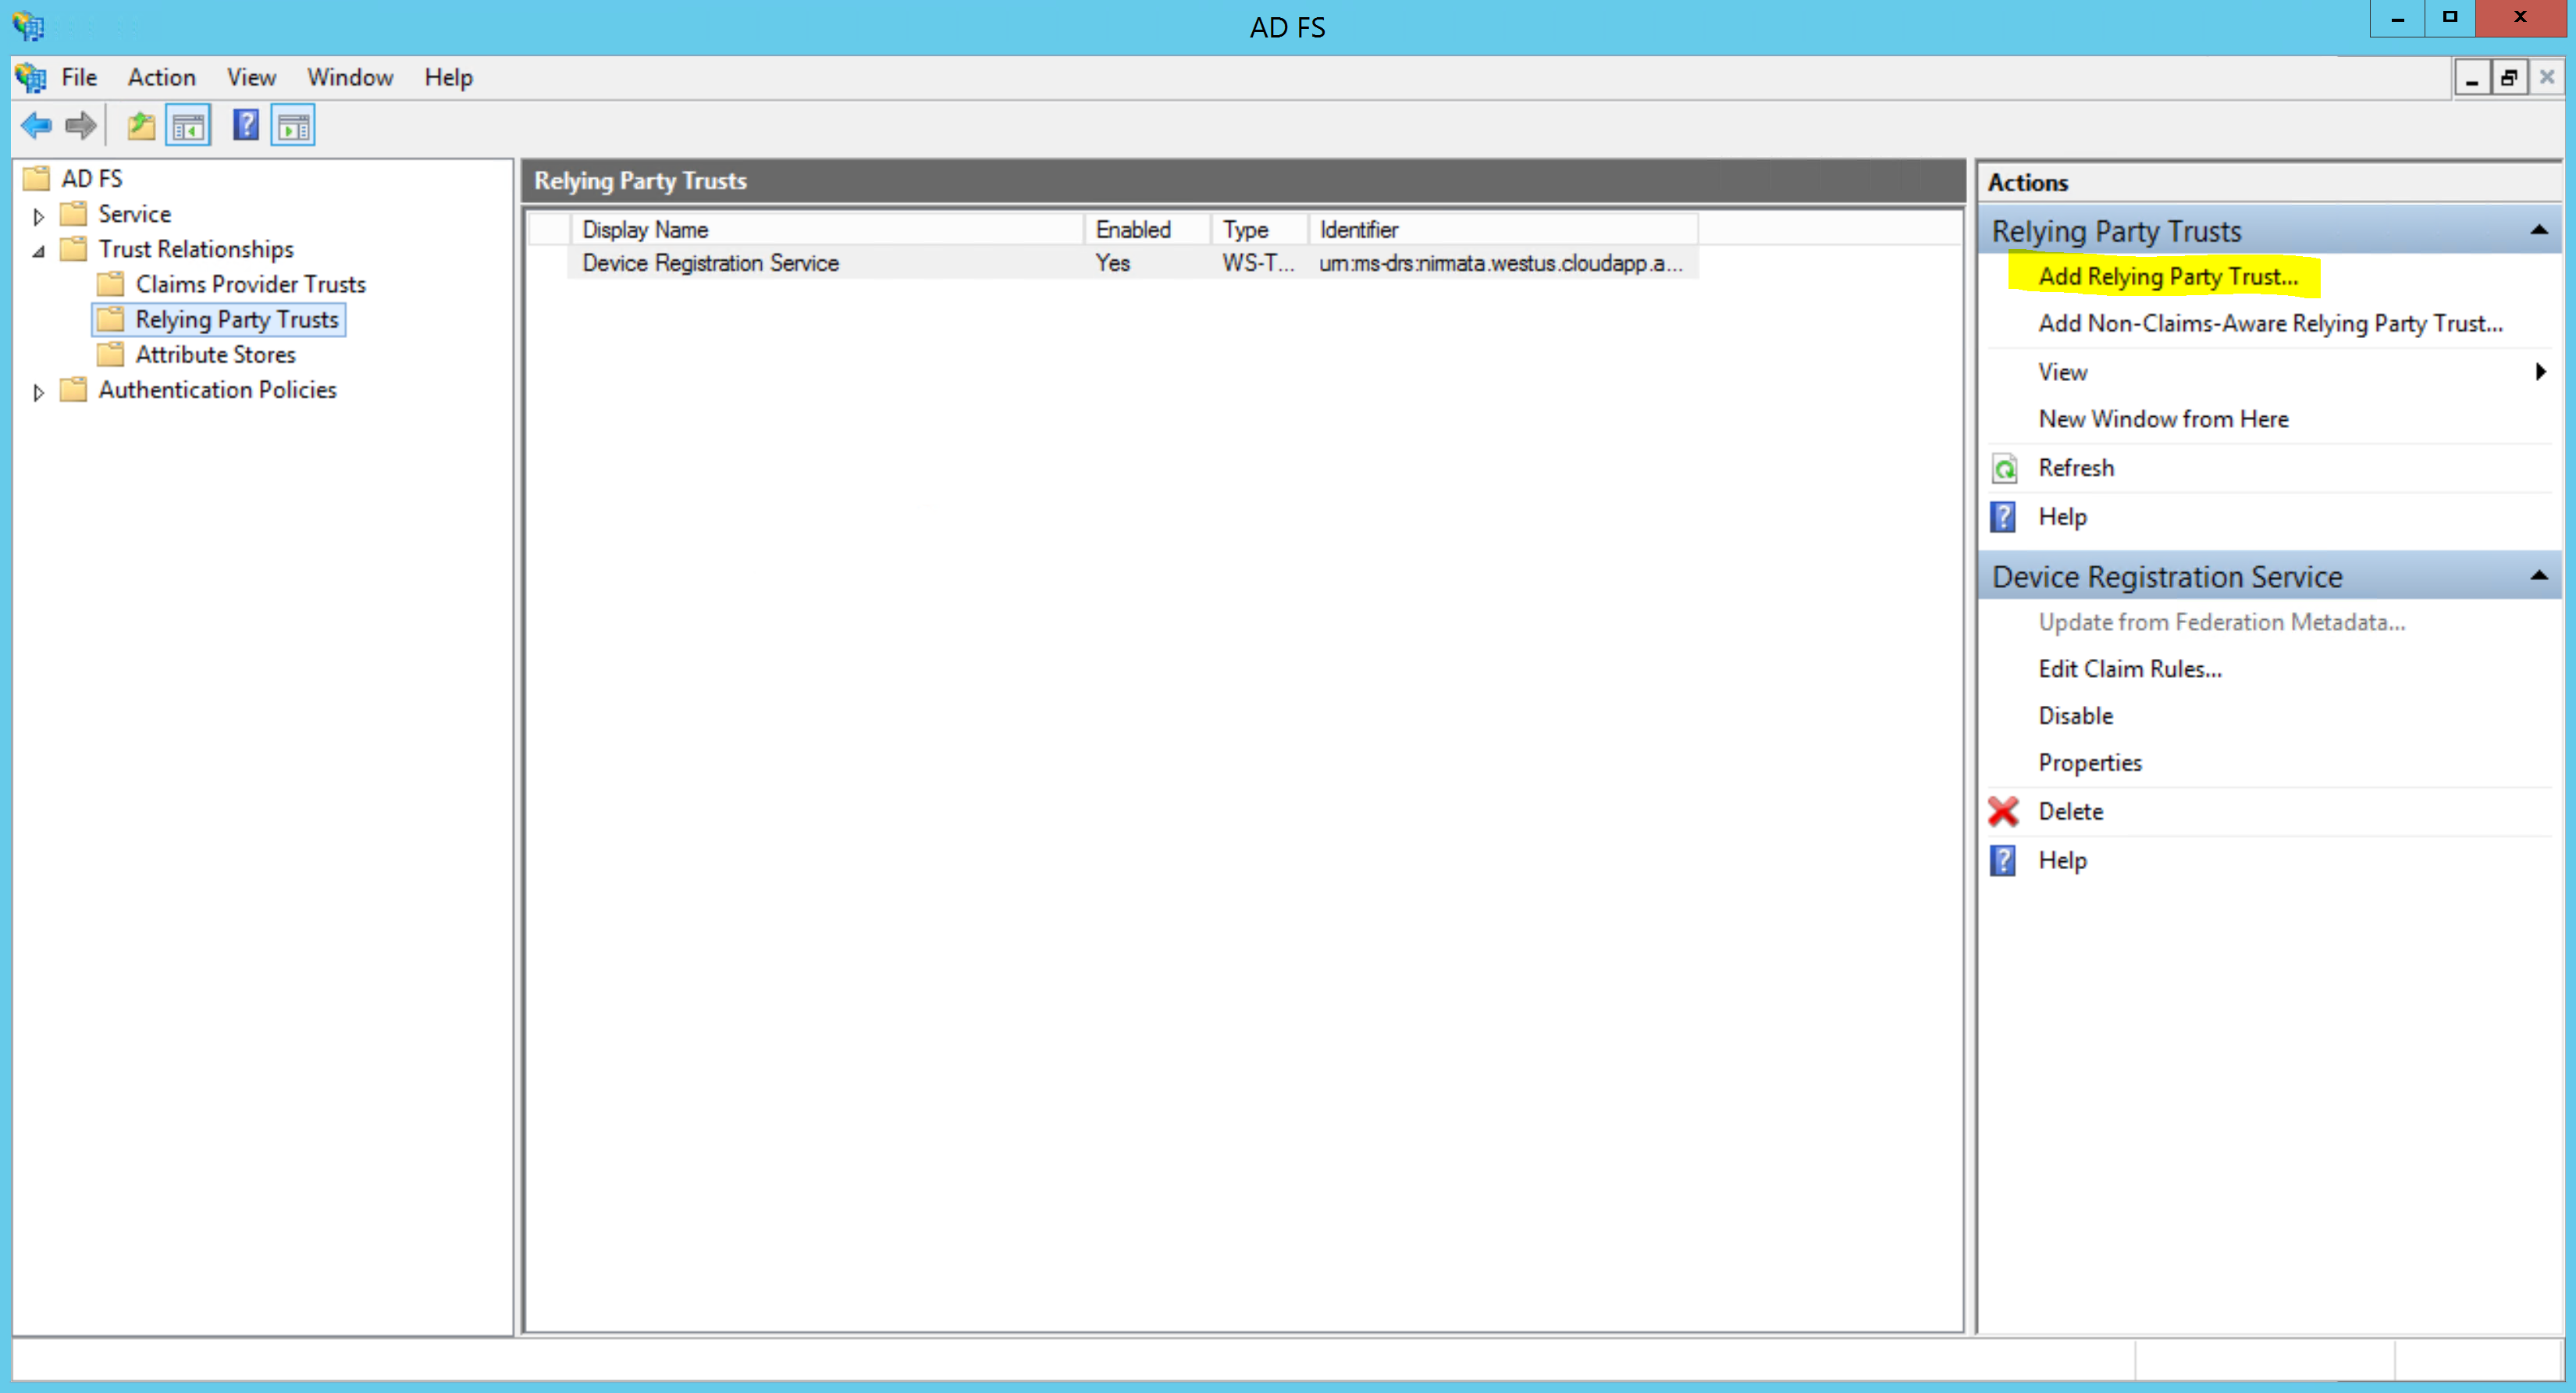
Task: Click the Trust Relationships folder icon
Action: (73, 249)
